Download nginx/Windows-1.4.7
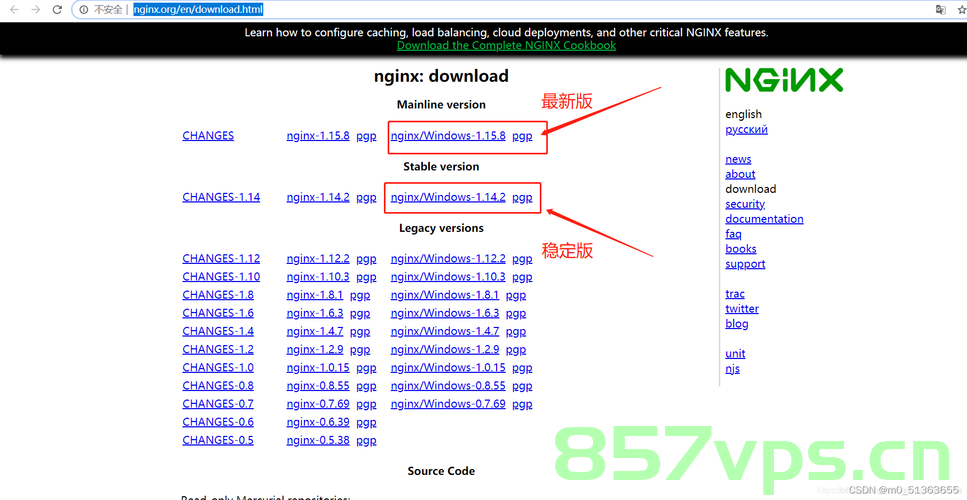This screenshot has height=500, width=967. click(445, 331)
